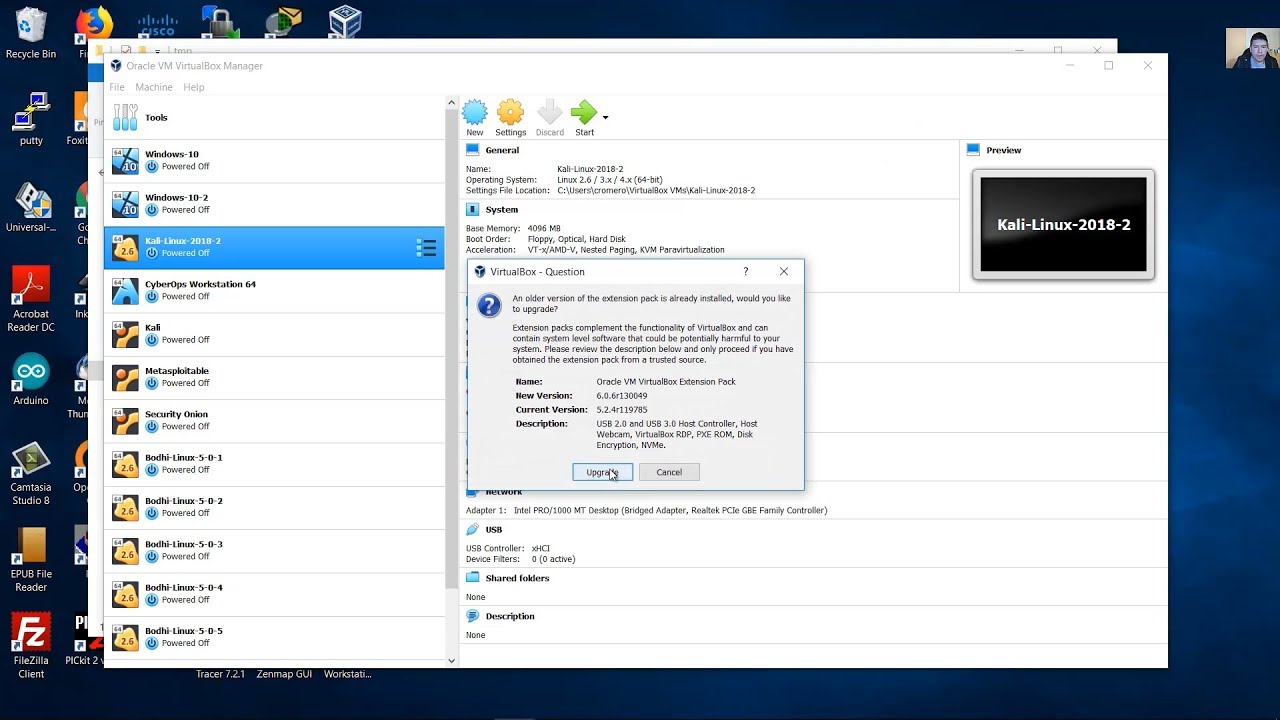
Task: Open EPUB File Reader desktop icon
Action: coord(31,560)
